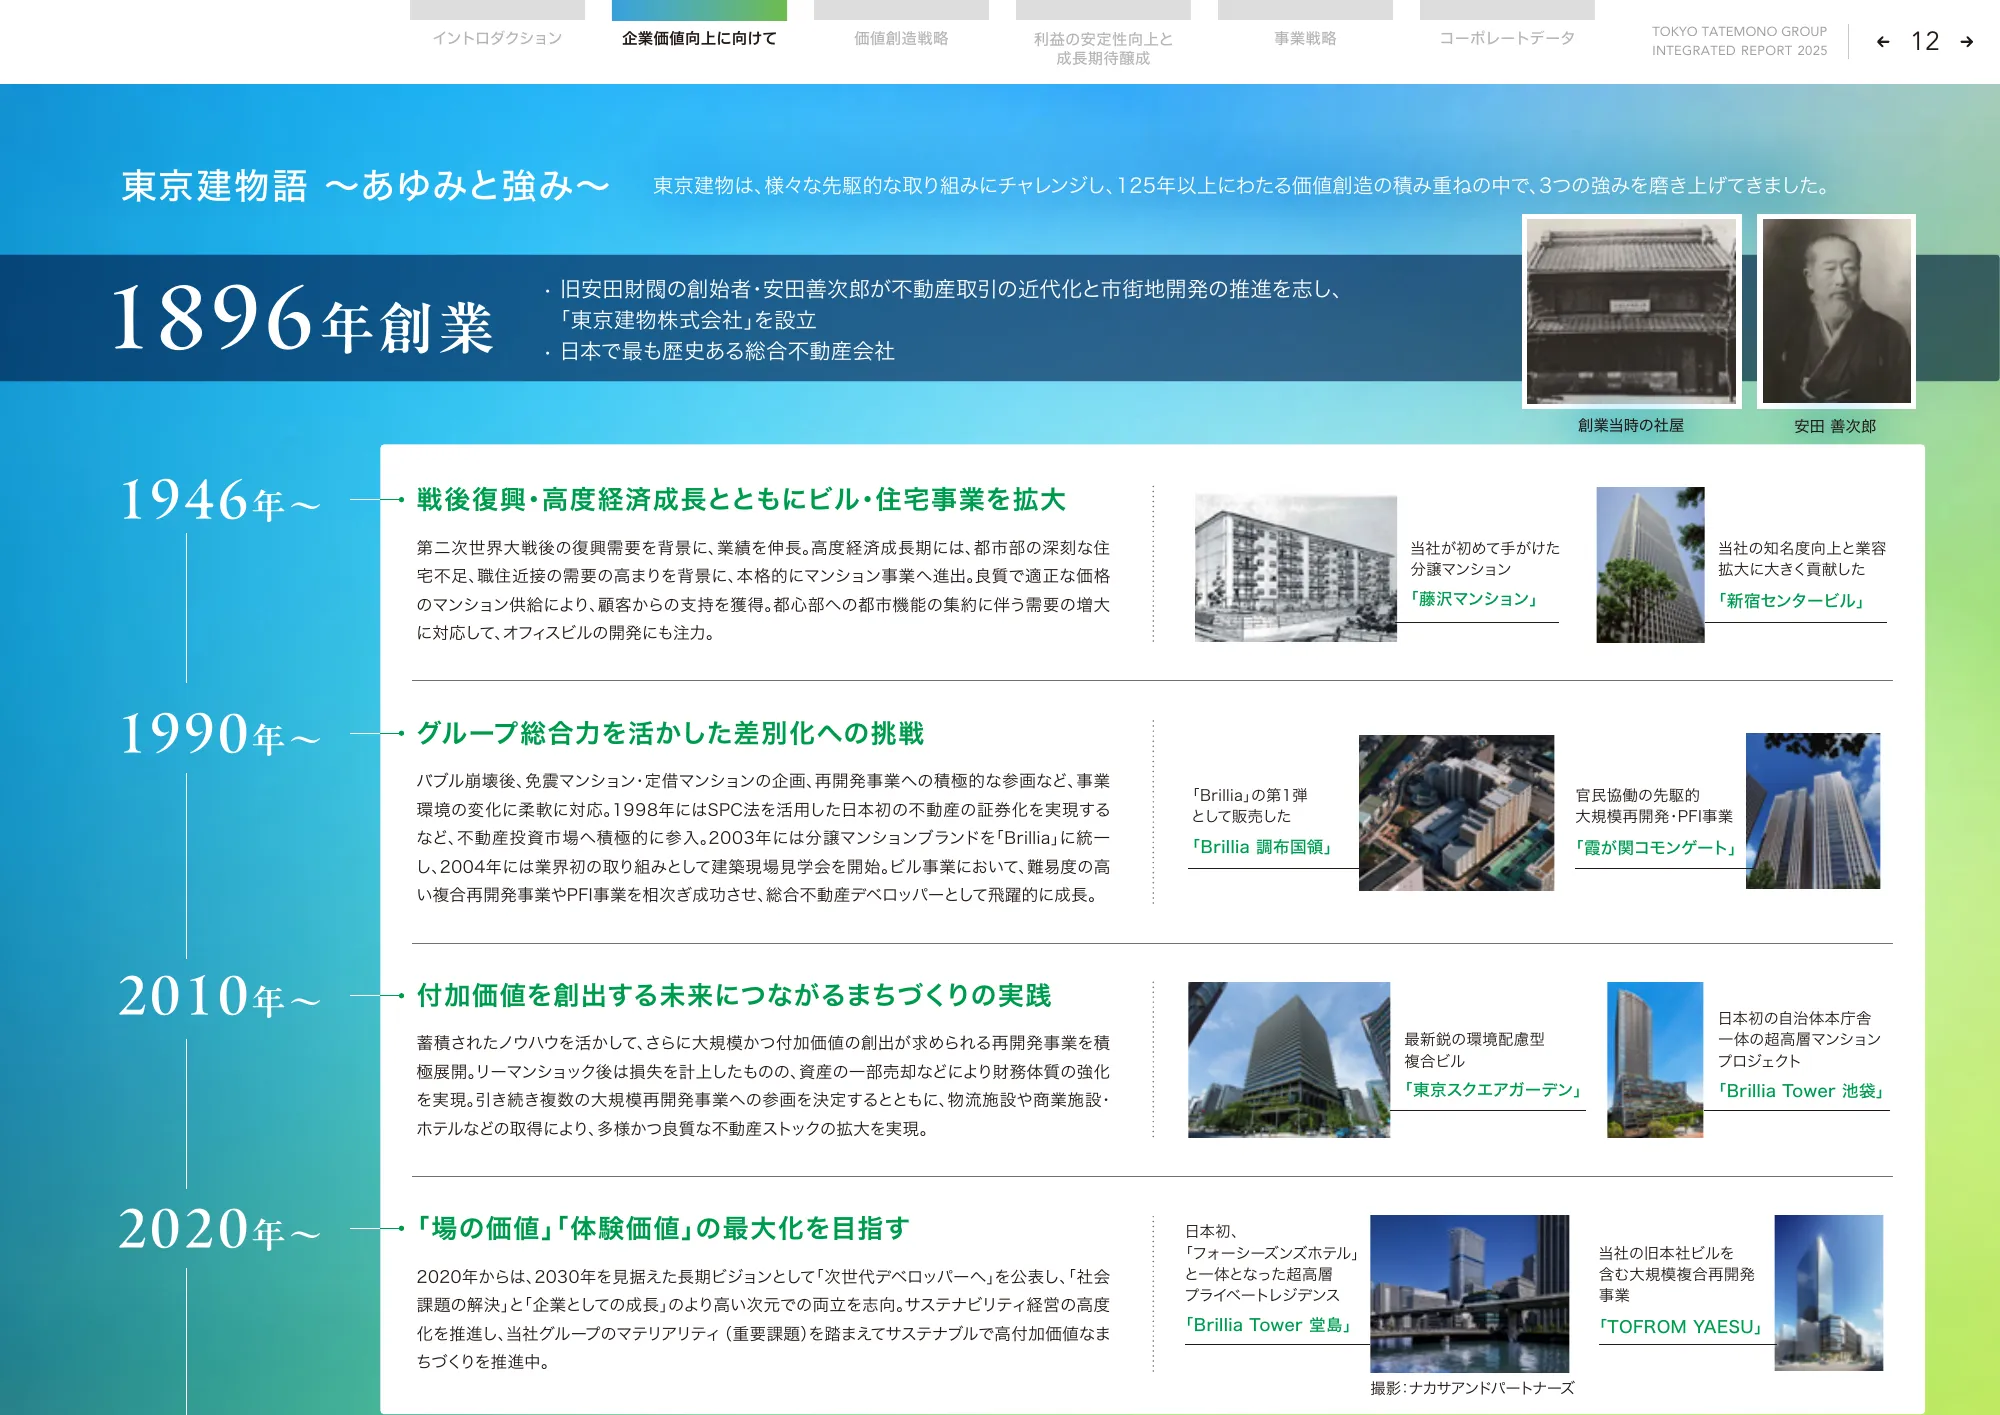Open the 事業戦略 tab
Viewport: 2000px width, 1415px height.
click(1305, 38)
